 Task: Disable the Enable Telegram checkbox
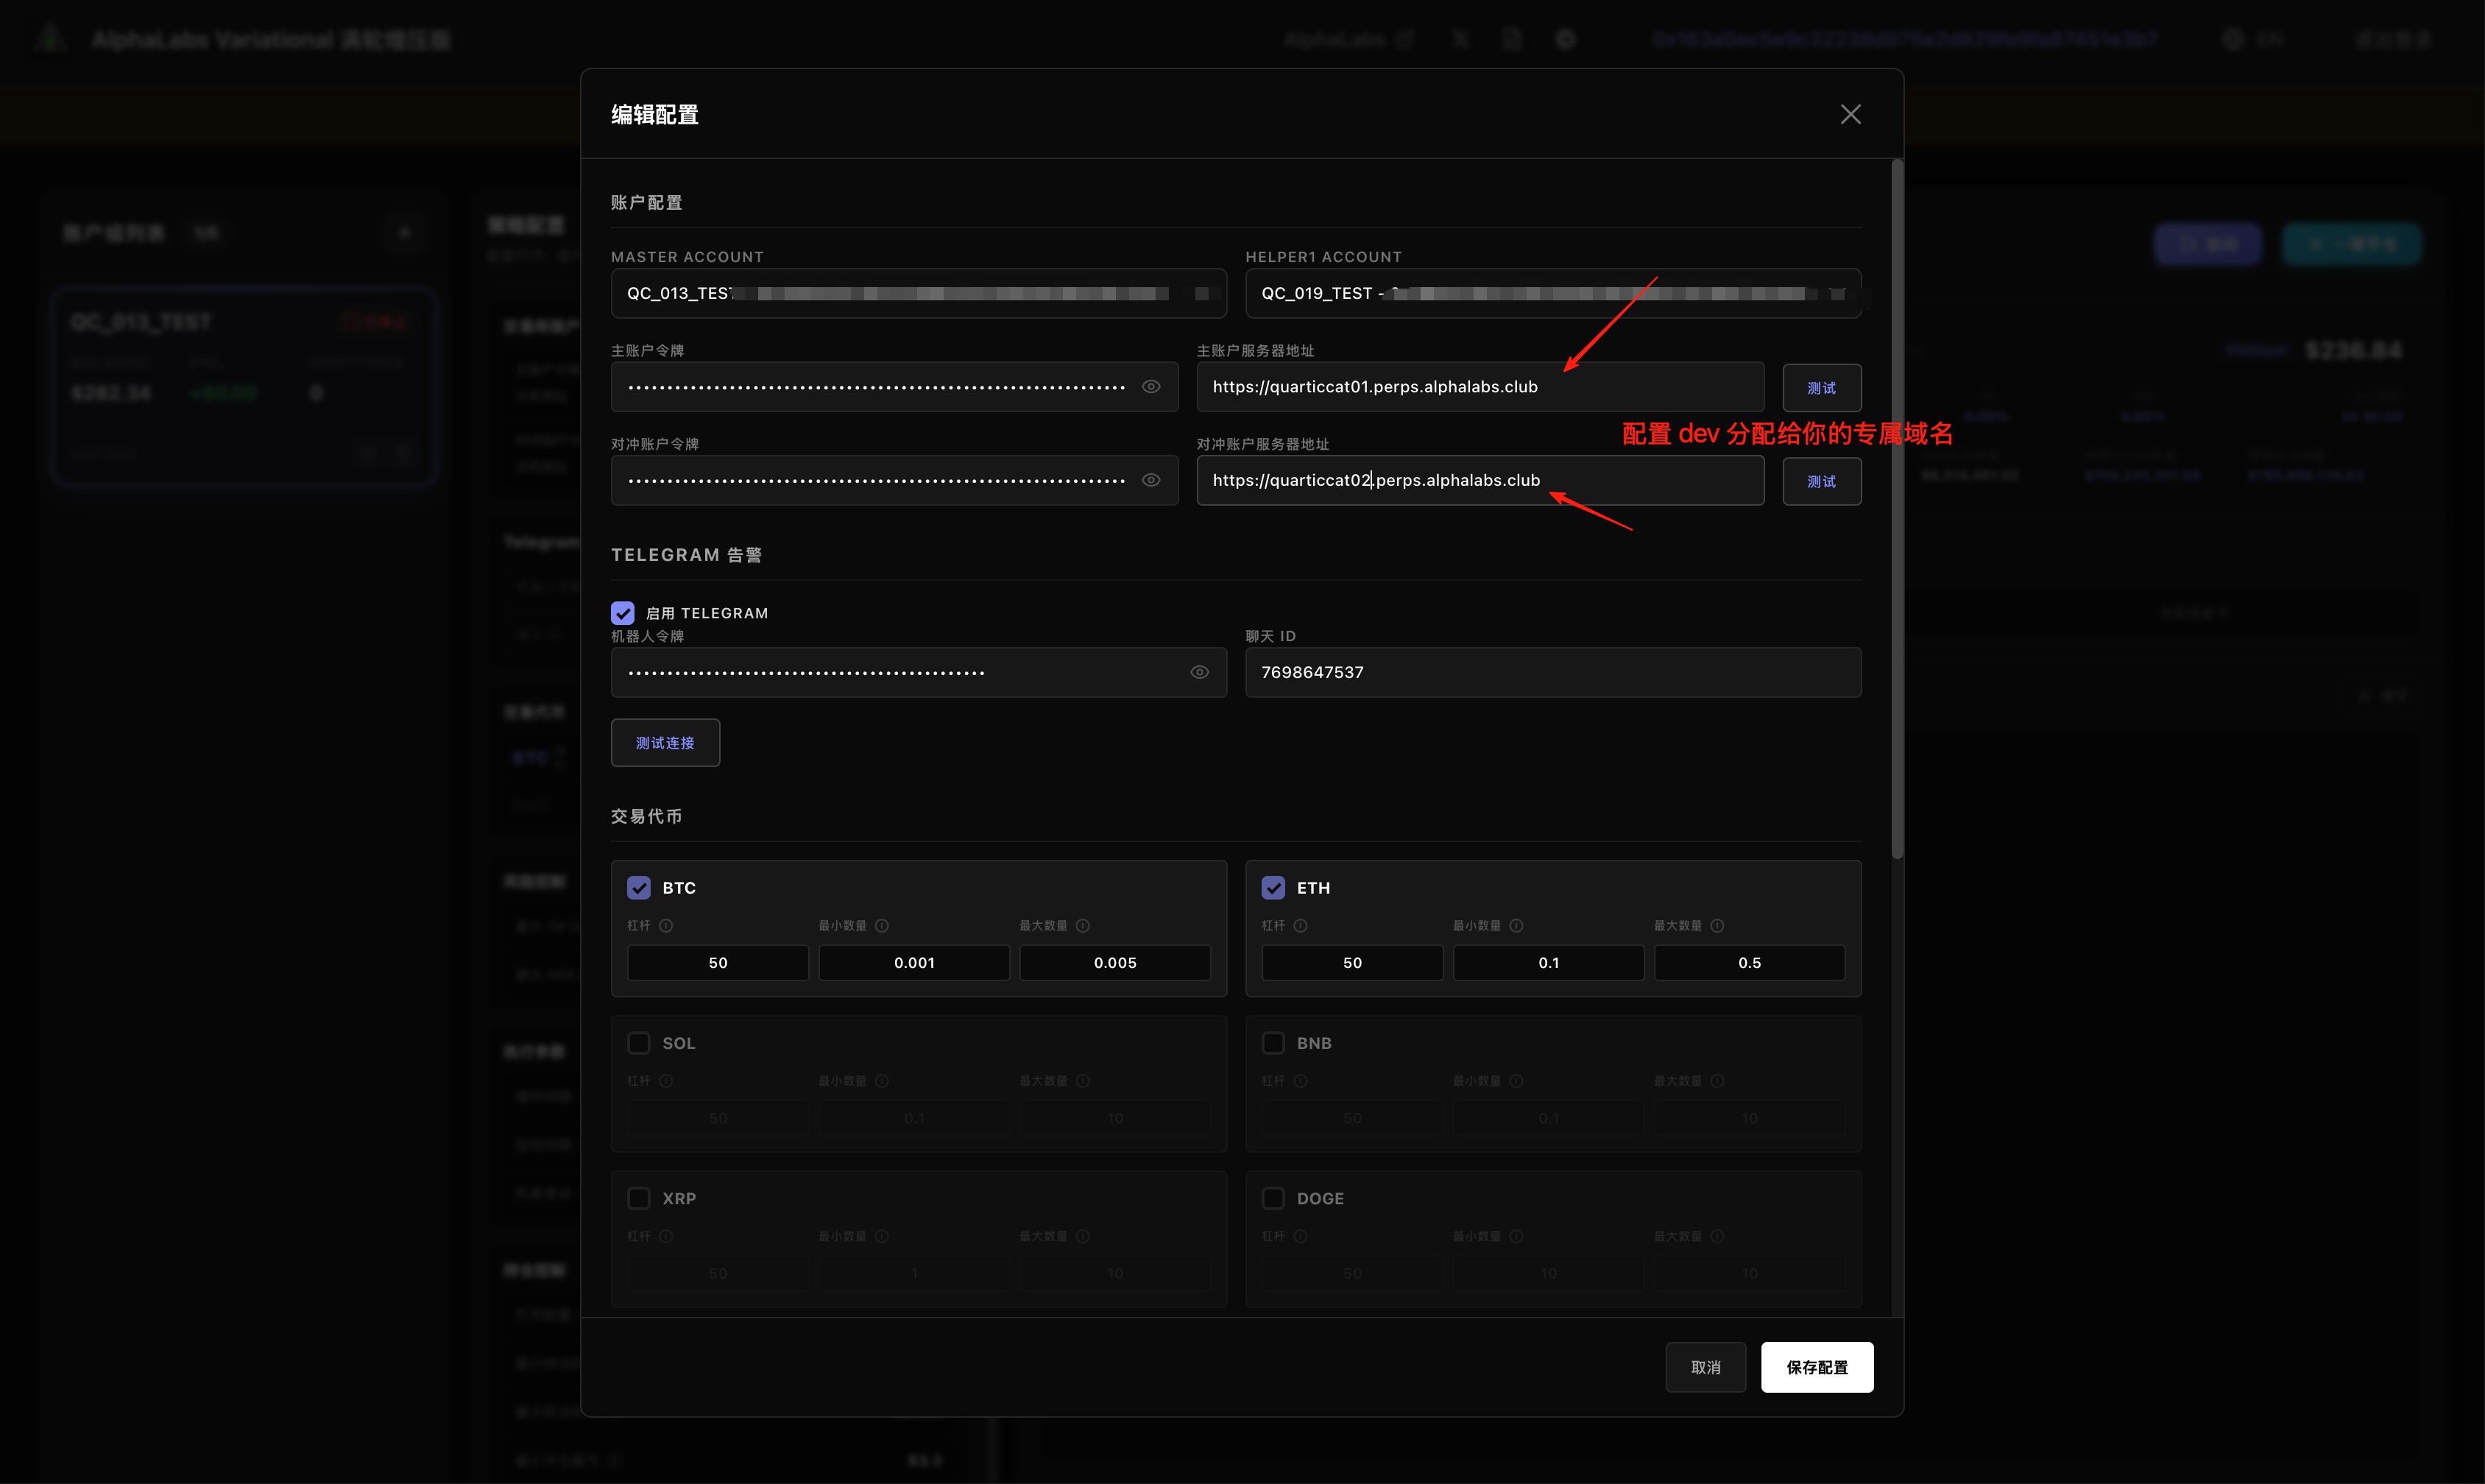click(623, 613)
